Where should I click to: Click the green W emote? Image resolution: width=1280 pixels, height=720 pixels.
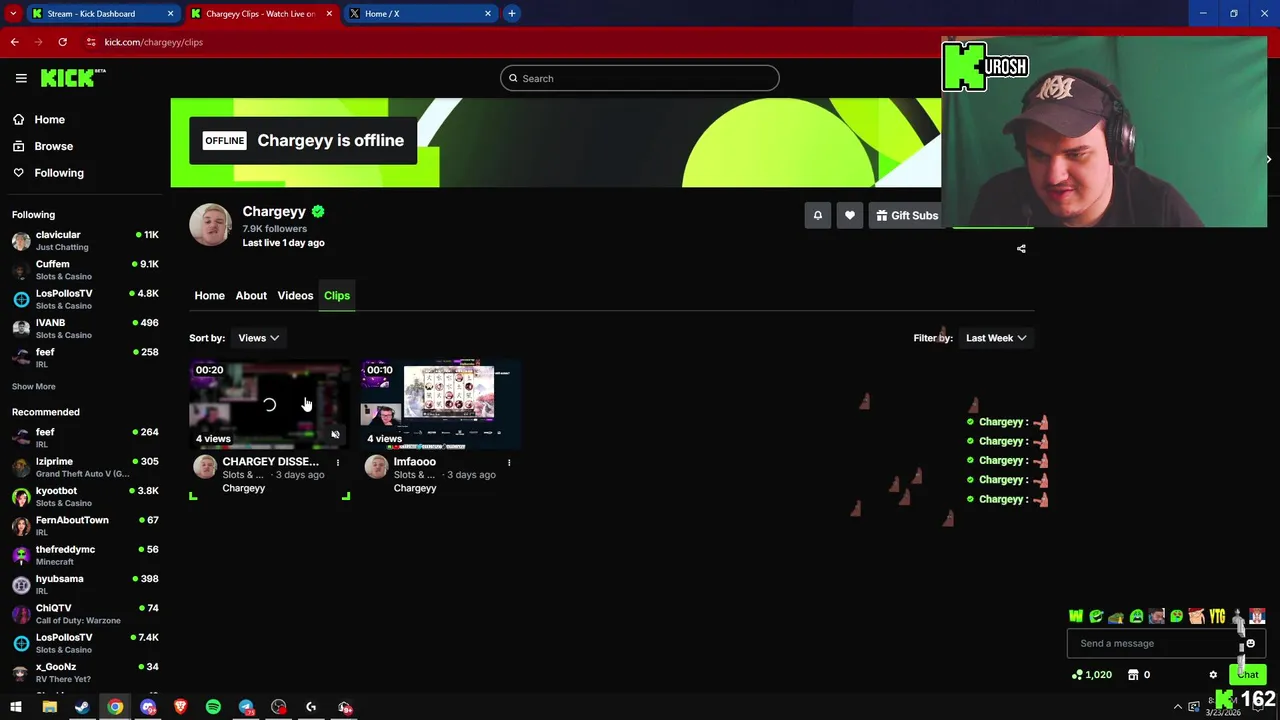tap(1076, 617)
